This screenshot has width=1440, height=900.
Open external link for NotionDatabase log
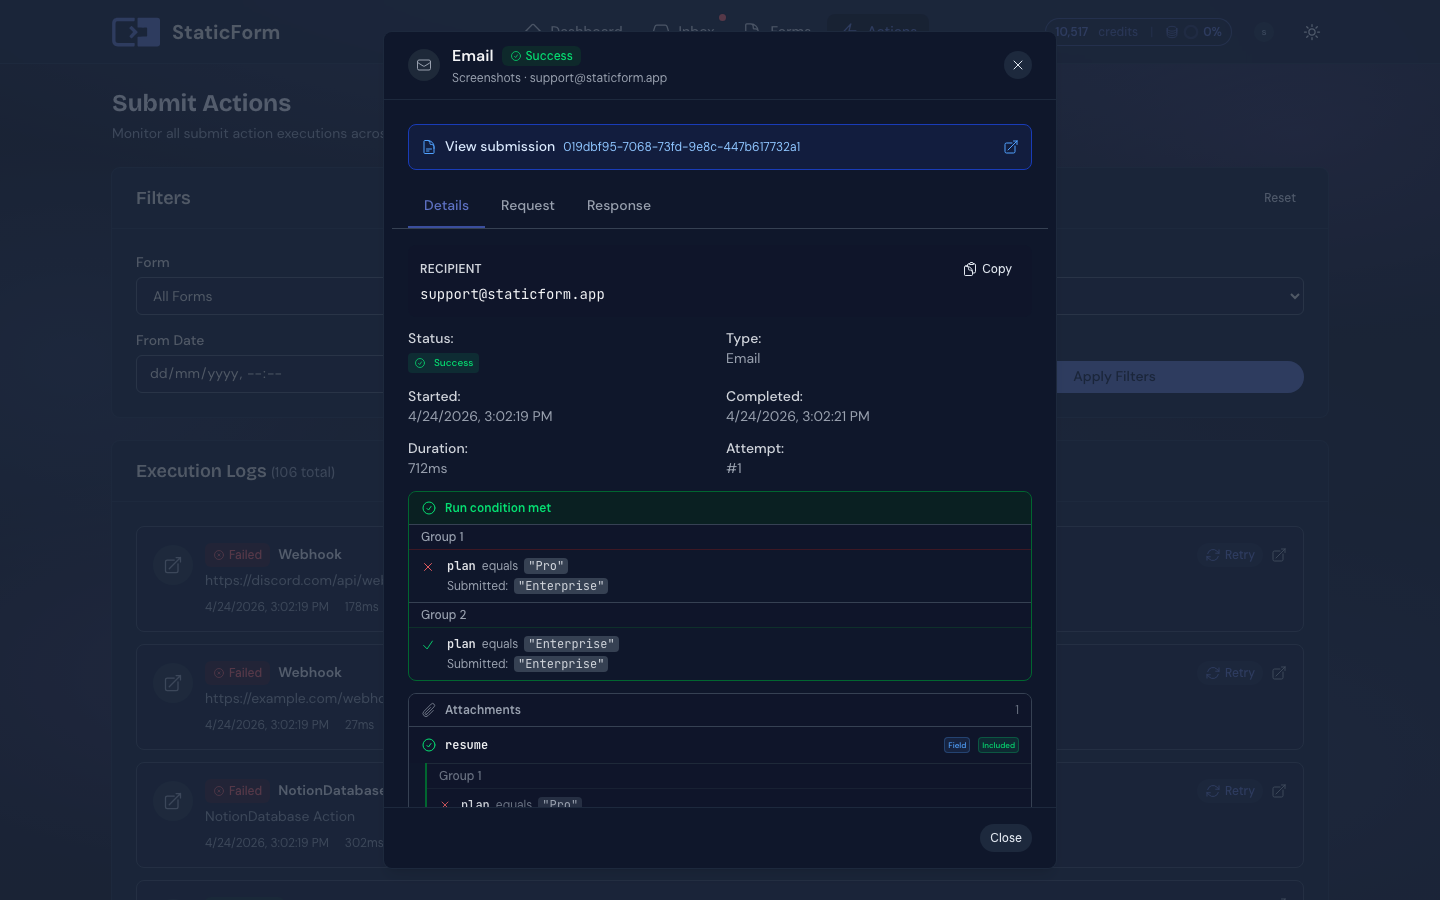point(1279,791)
